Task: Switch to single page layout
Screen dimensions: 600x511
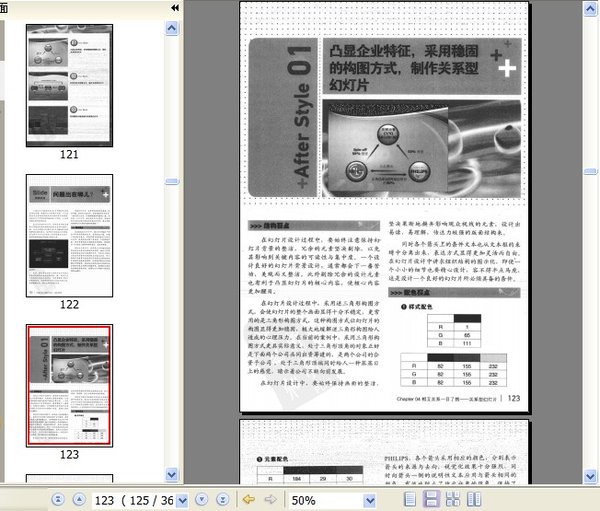Action: (x=408, y=499)
